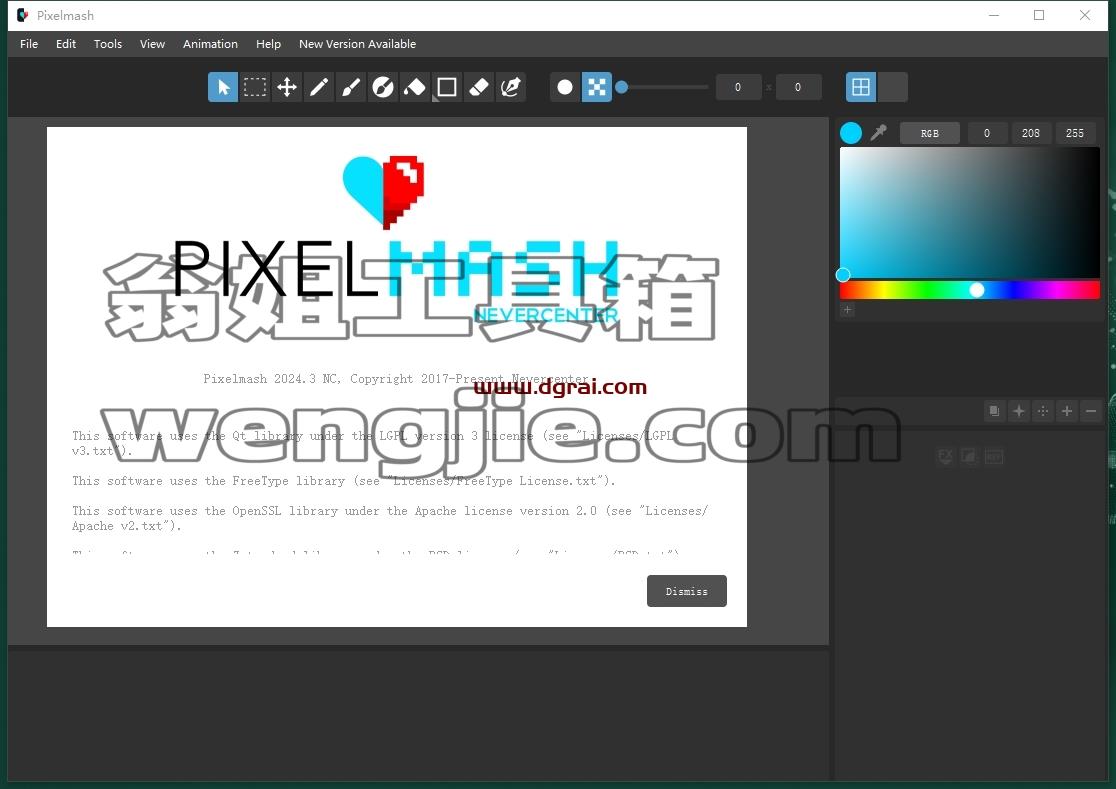Click the Pixelmash 2024.3 copyright line
Viewport: 1116px width, 789px height.
tap(396, 378)
